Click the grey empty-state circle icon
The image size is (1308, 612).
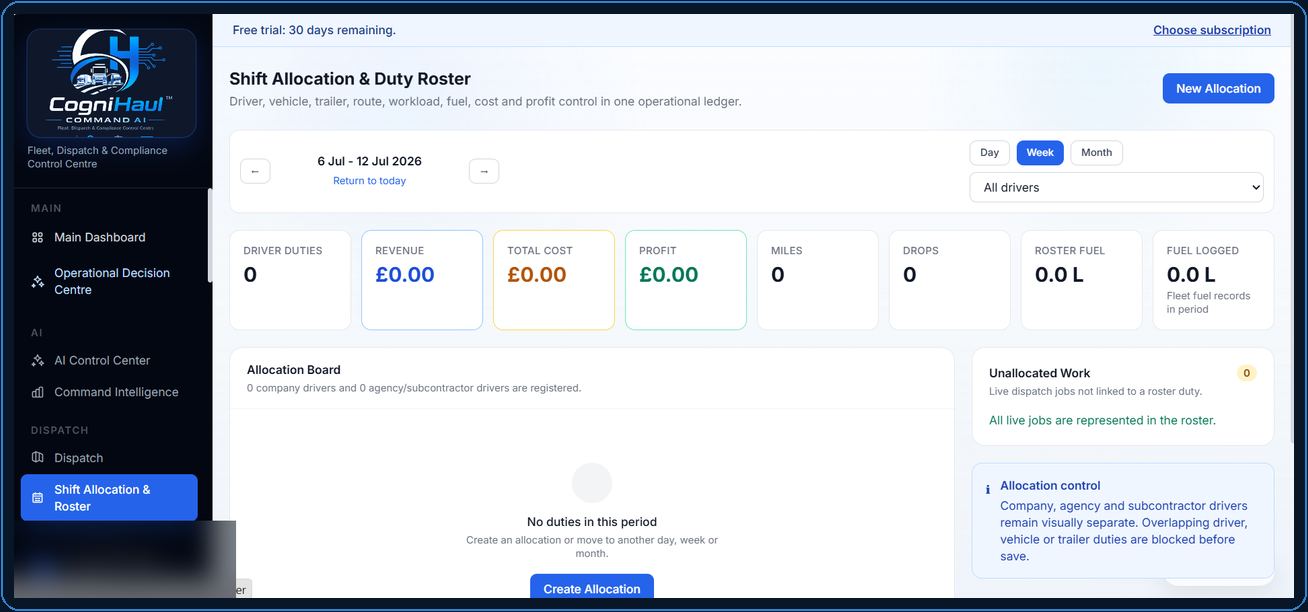(592, 483)
